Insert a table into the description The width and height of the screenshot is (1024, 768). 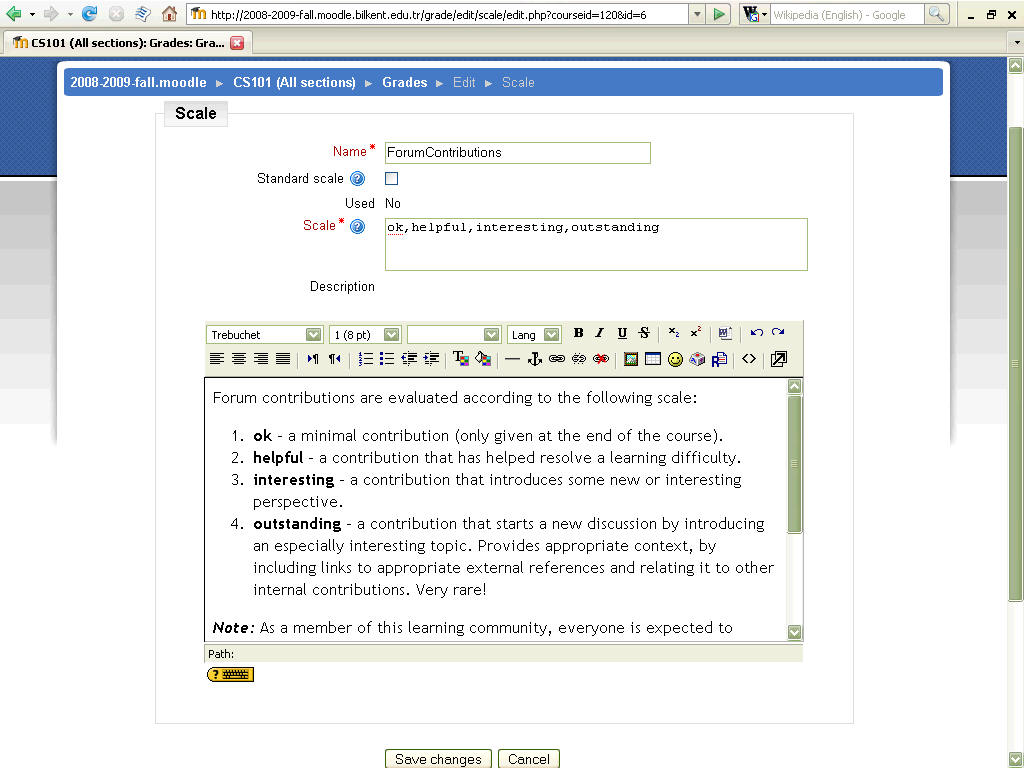click(x=652, y=359)
